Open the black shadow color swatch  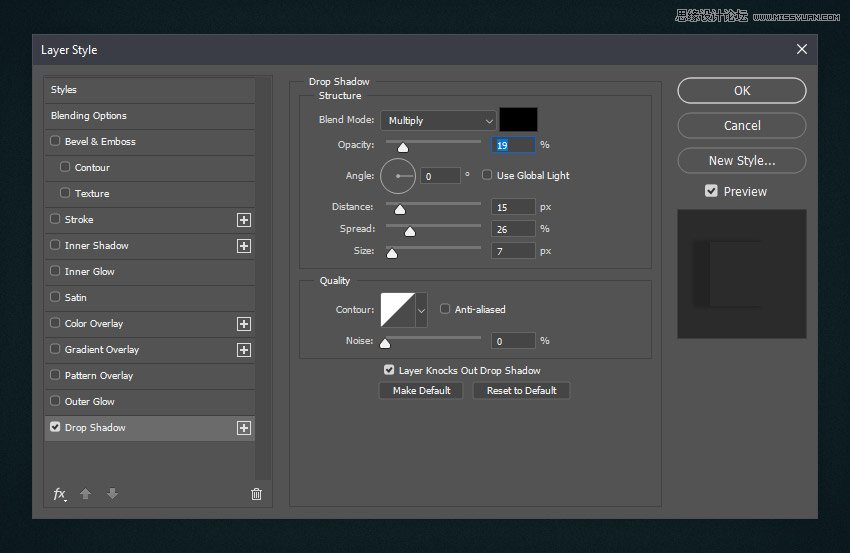[x=518, y=120]
